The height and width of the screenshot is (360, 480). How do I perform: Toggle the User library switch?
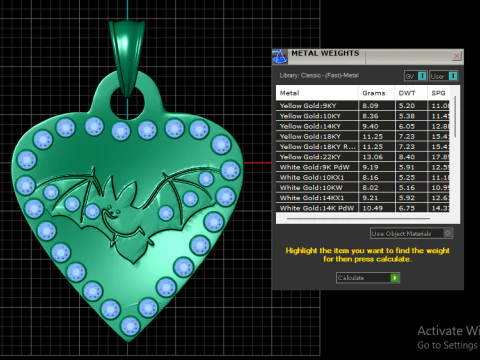click(444, 76)
